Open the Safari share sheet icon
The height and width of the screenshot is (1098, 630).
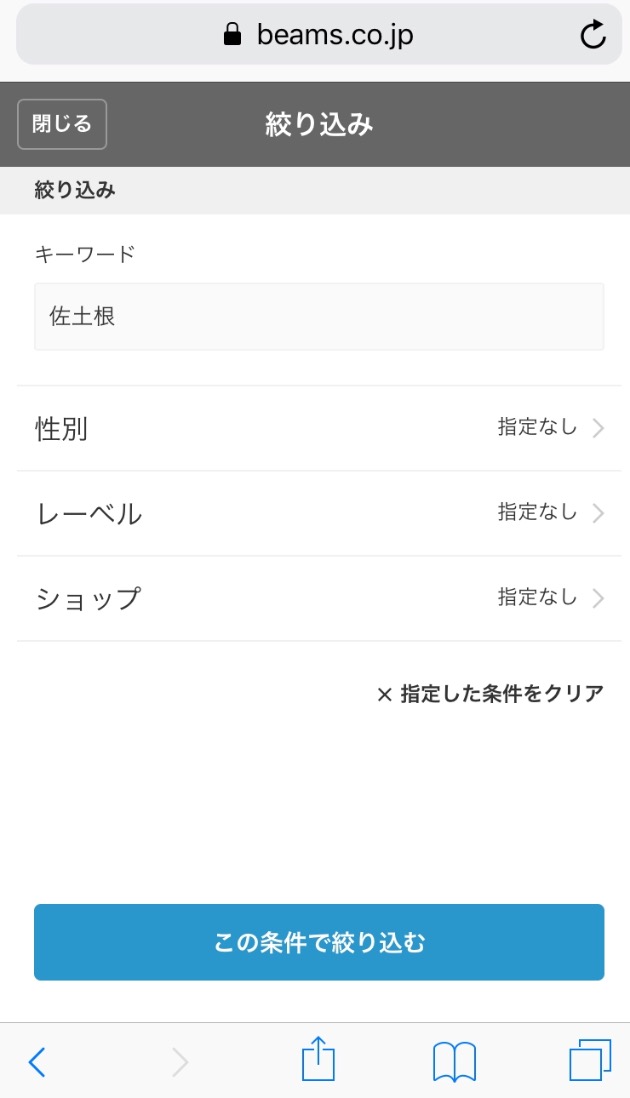click(317, 1059)
